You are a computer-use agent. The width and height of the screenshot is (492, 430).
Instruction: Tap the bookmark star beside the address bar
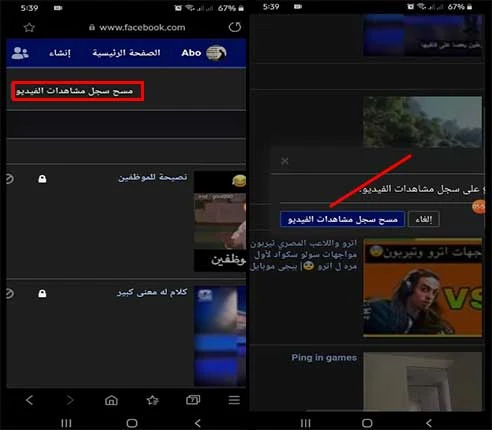[29, 27]
